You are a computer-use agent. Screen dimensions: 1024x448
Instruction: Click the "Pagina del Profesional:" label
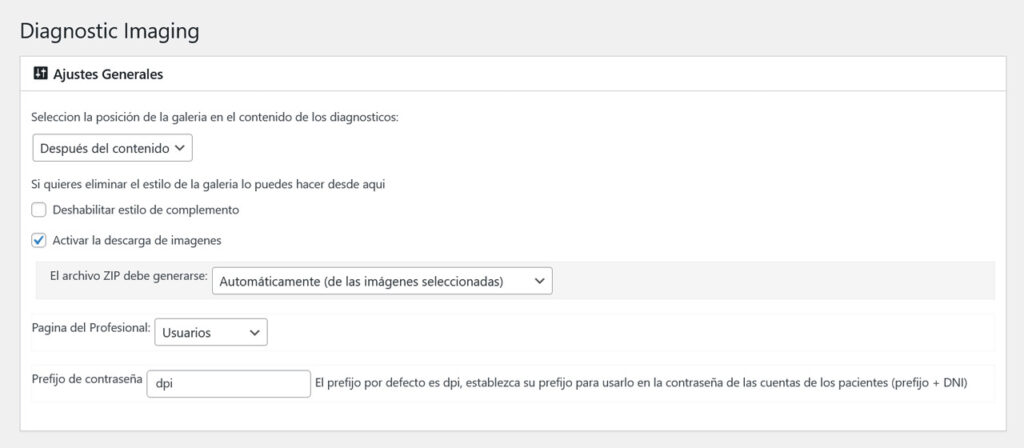[91, 327]
